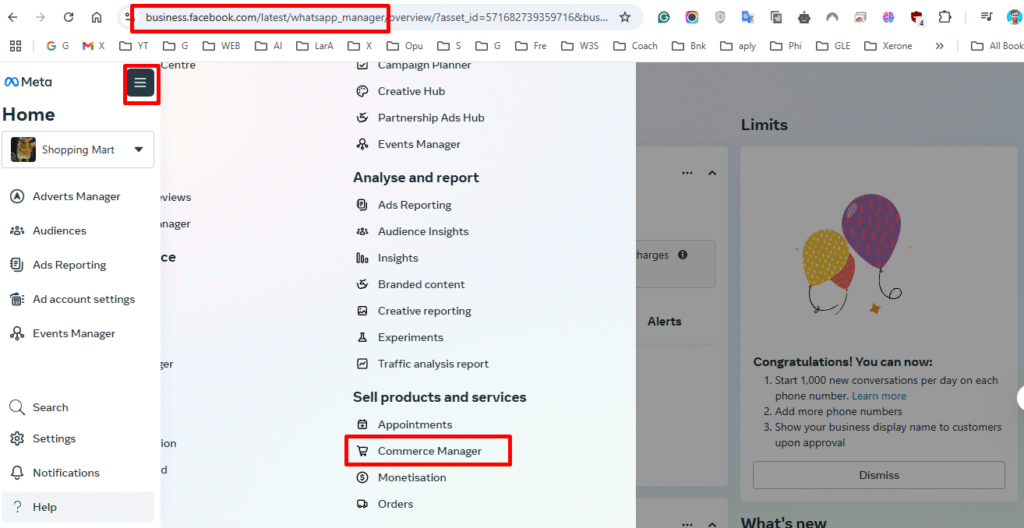Open Settings via the gear icon
Image resolution: width=1024 pixels, height=528 pixels.
coord(18,438)
